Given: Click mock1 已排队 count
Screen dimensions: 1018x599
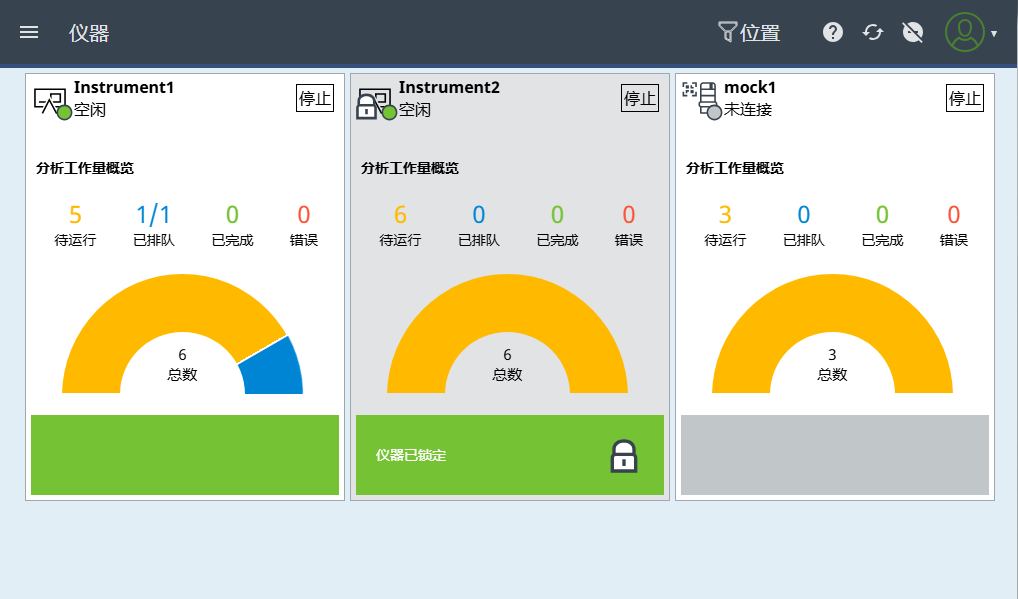Looking at the screenshot, I should (x=804, y=214).
